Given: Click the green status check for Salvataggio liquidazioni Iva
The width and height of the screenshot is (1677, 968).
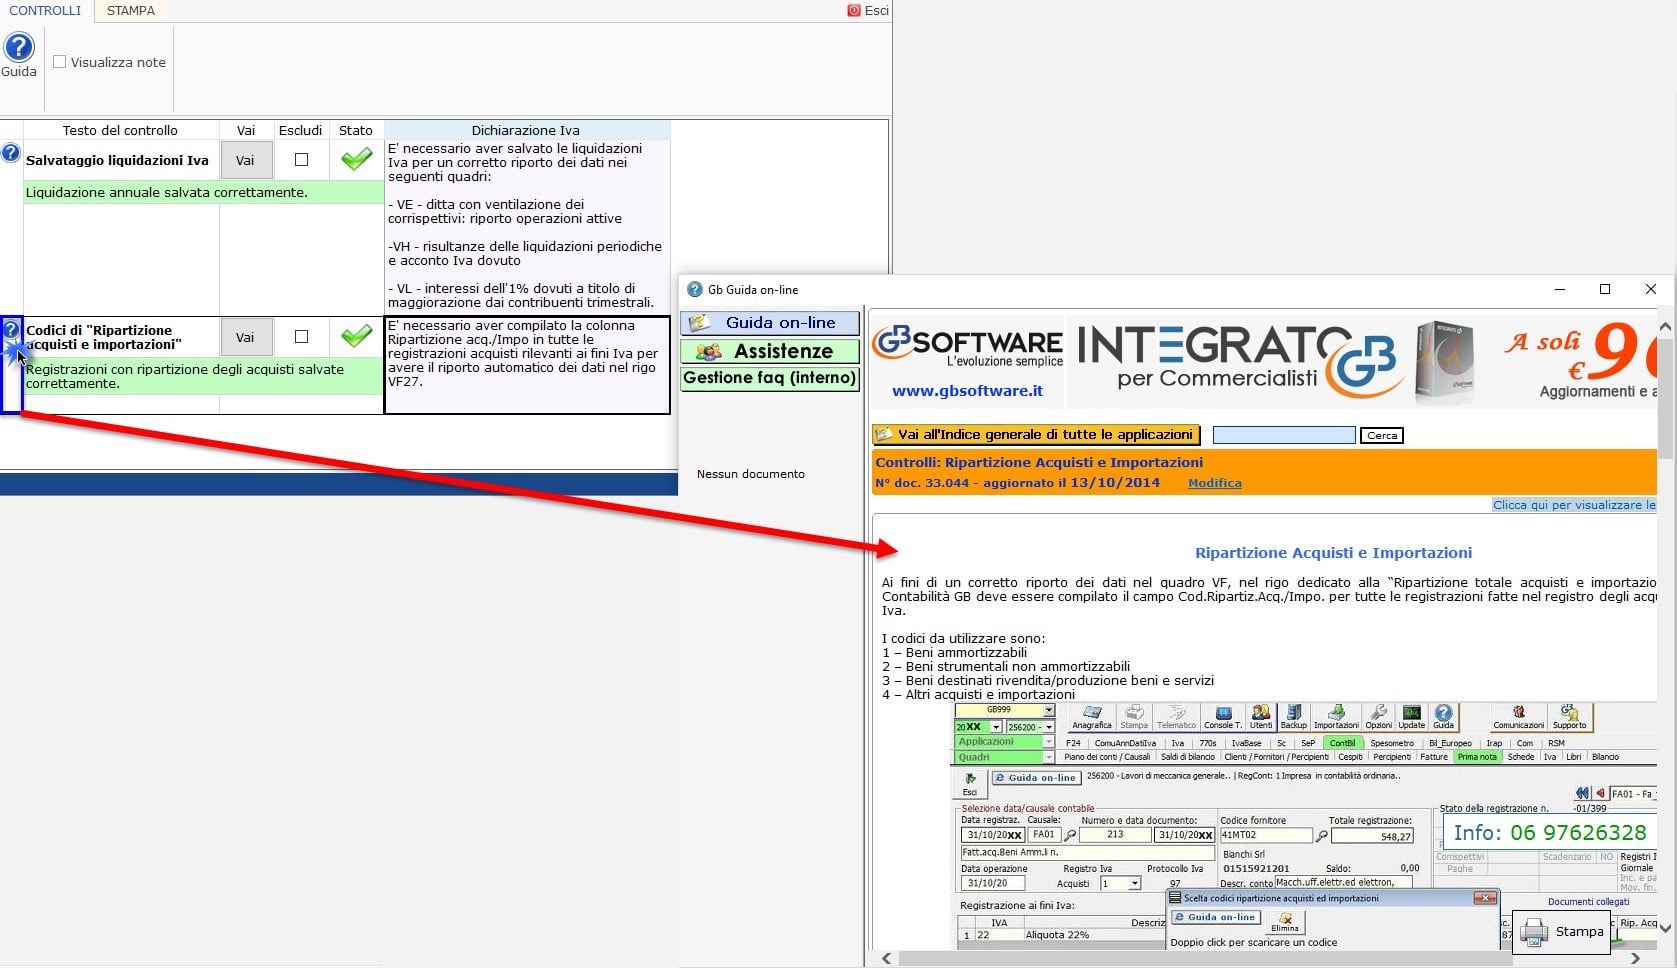Looking at the screenshot, I should click(x=356, y=159).
